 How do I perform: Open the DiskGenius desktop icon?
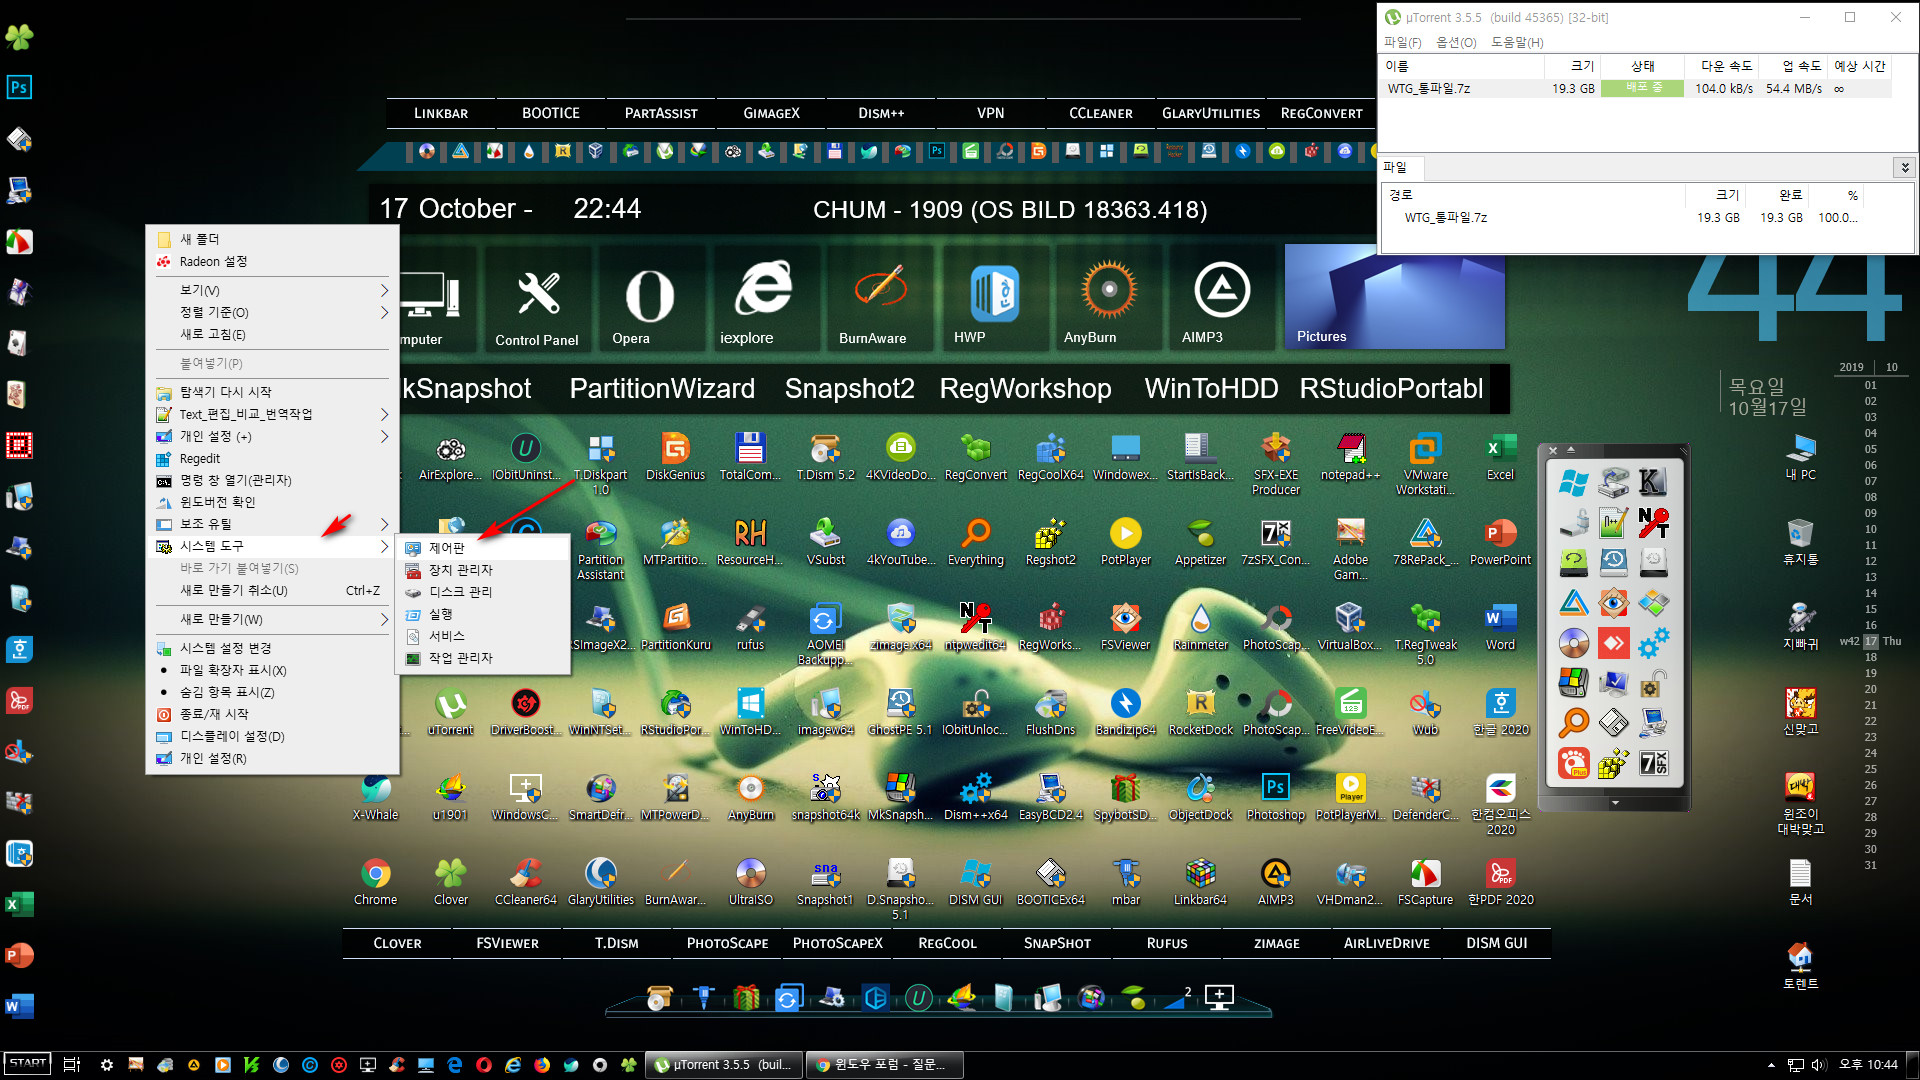(x=675, y=457)
